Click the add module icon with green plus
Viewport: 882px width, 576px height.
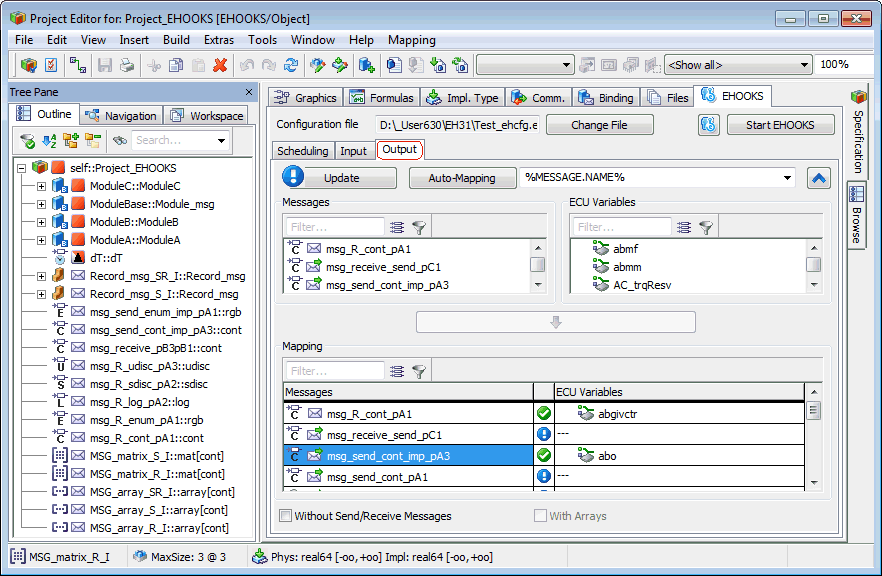[x=367, y=65]
